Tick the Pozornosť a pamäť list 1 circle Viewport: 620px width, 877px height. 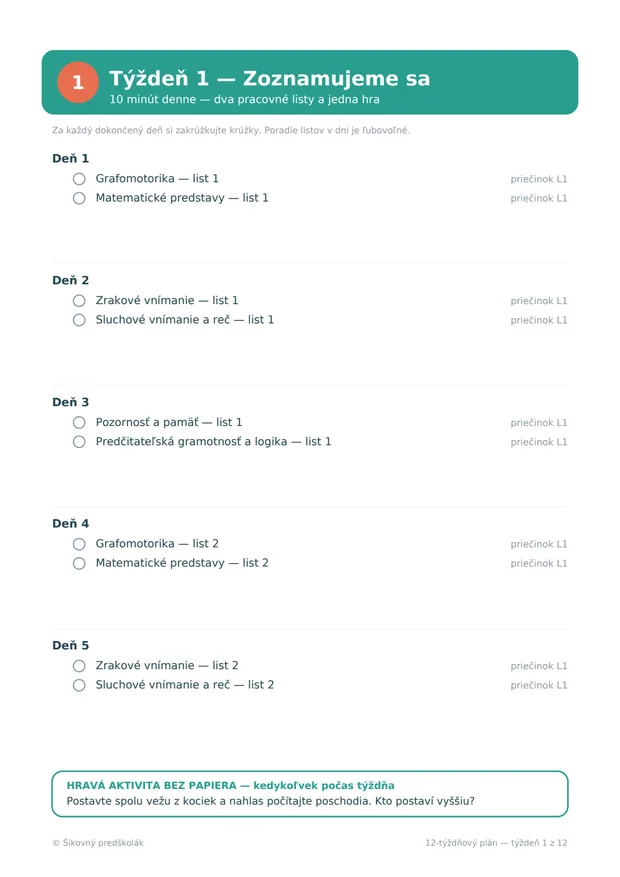coord(79,422)
